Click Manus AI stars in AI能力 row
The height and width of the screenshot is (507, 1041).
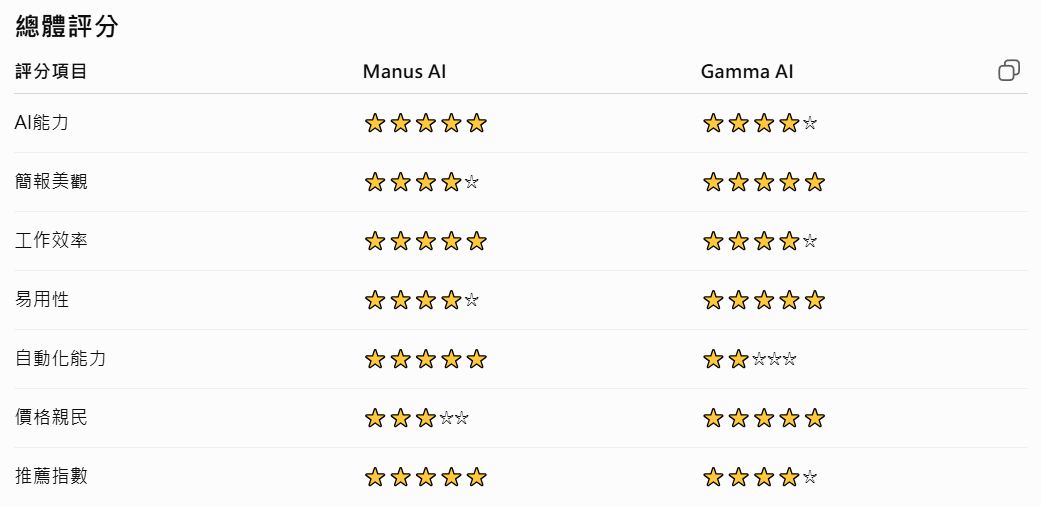[426, 123]
